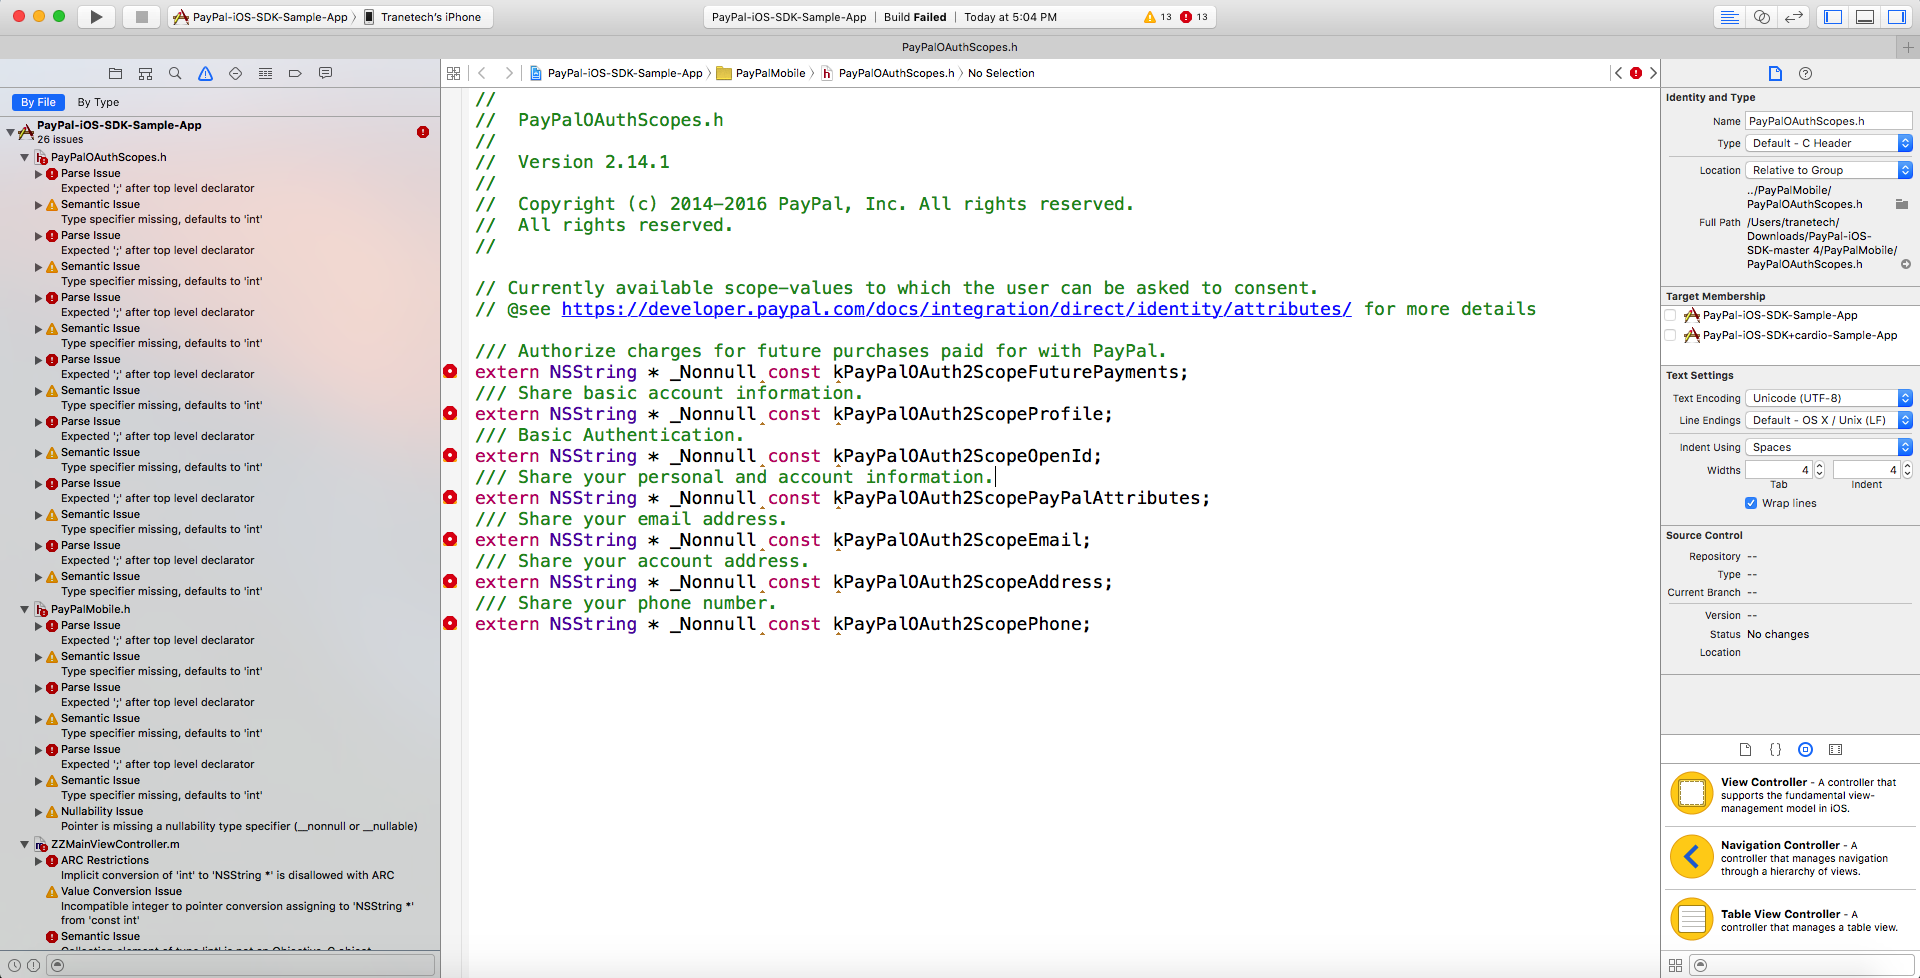Screen dimensions: 1920x978
Task: Collapse the PayPal-iOS-SDK-Sample-App project issues
Action: (10, 131)
